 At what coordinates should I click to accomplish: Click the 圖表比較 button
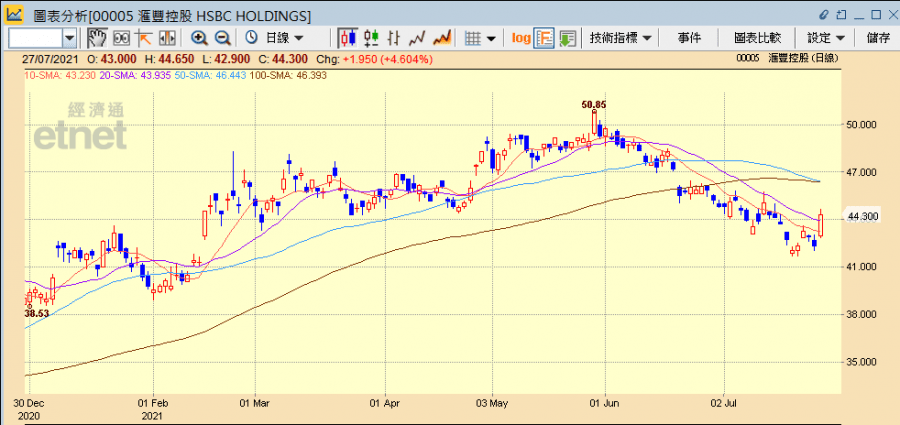tap(757, 38)
